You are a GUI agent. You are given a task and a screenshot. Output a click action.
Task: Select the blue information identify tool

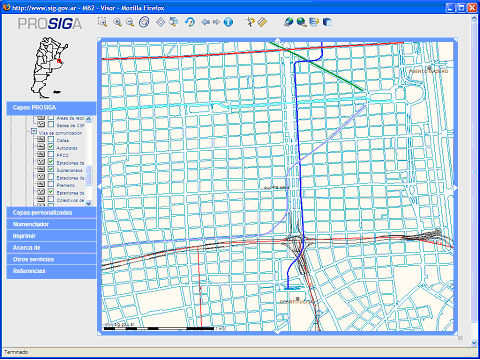click(x=228, y=22)
